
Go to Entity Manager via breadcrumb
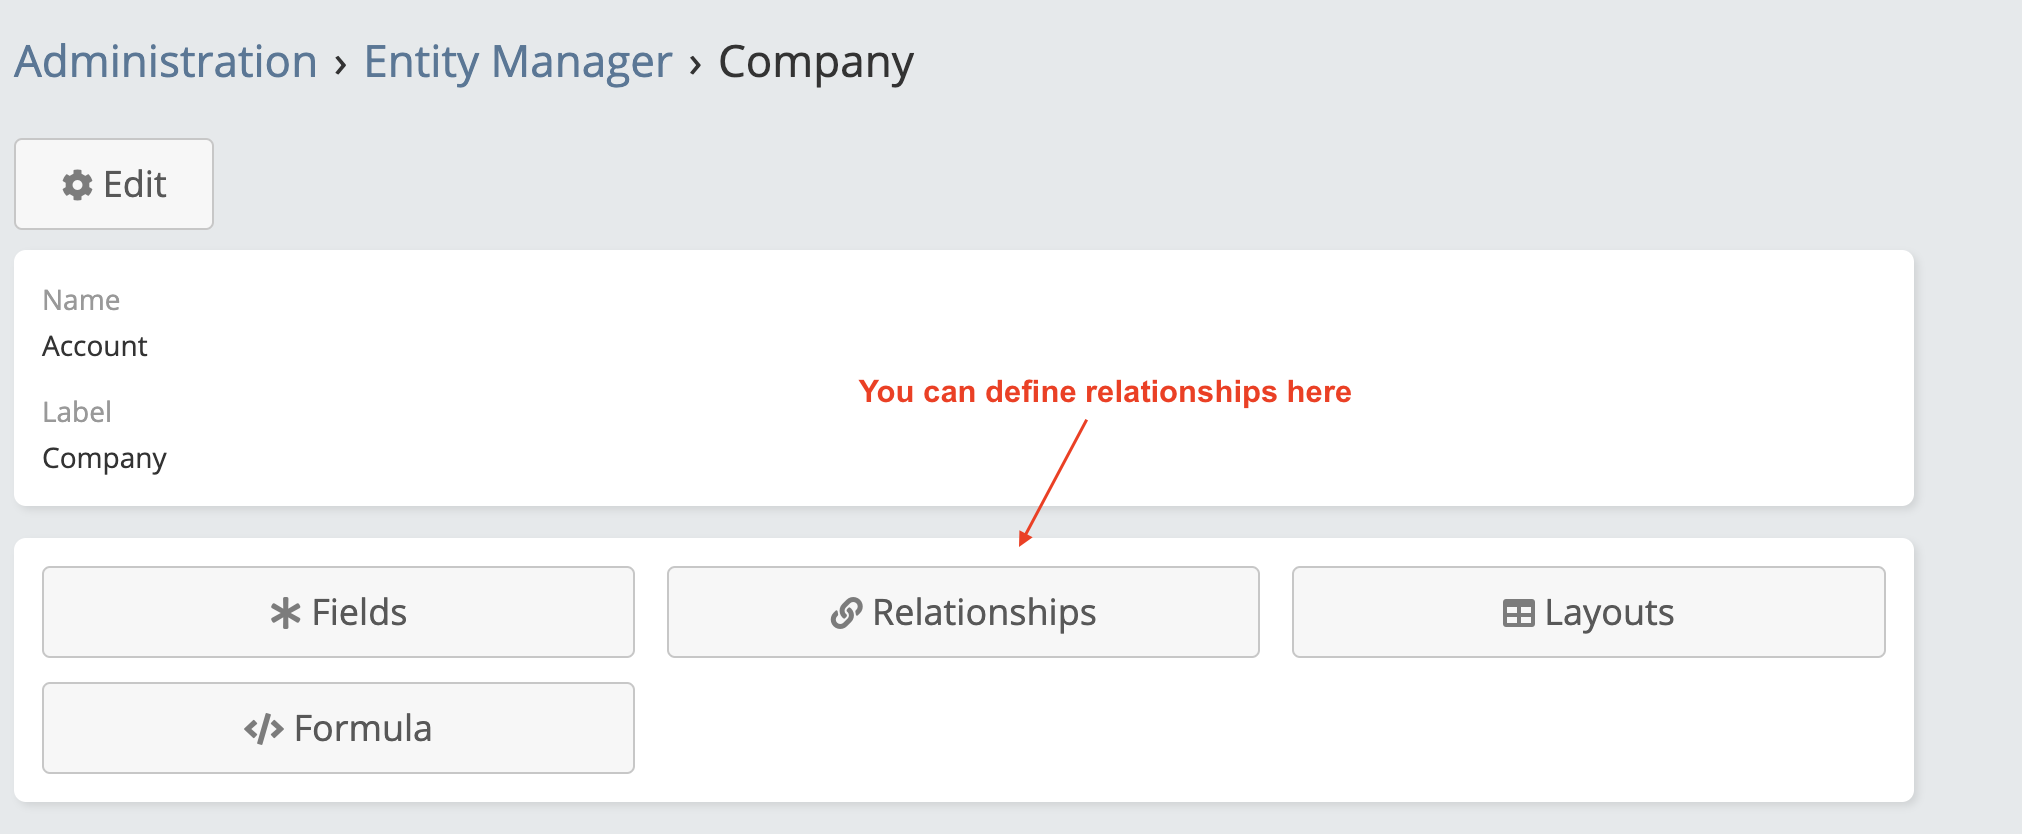pos(517,62)
